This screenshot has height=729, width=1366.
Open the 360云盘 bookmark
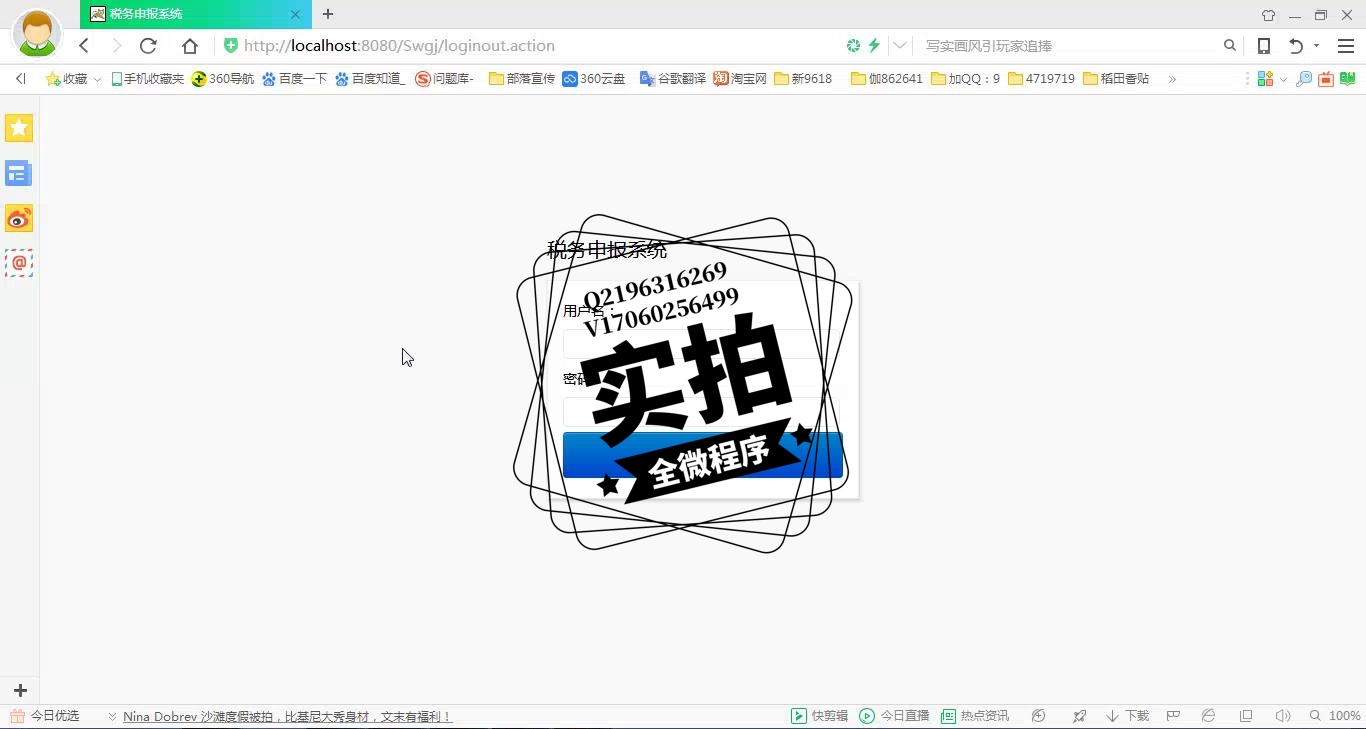pos(593,79)
